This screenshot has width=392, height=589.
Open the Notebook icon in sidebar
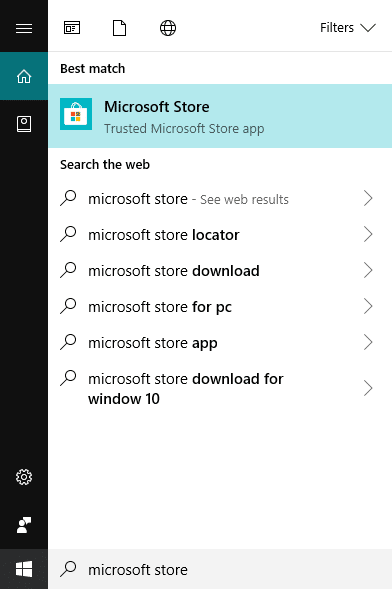(x=24, y=124)
